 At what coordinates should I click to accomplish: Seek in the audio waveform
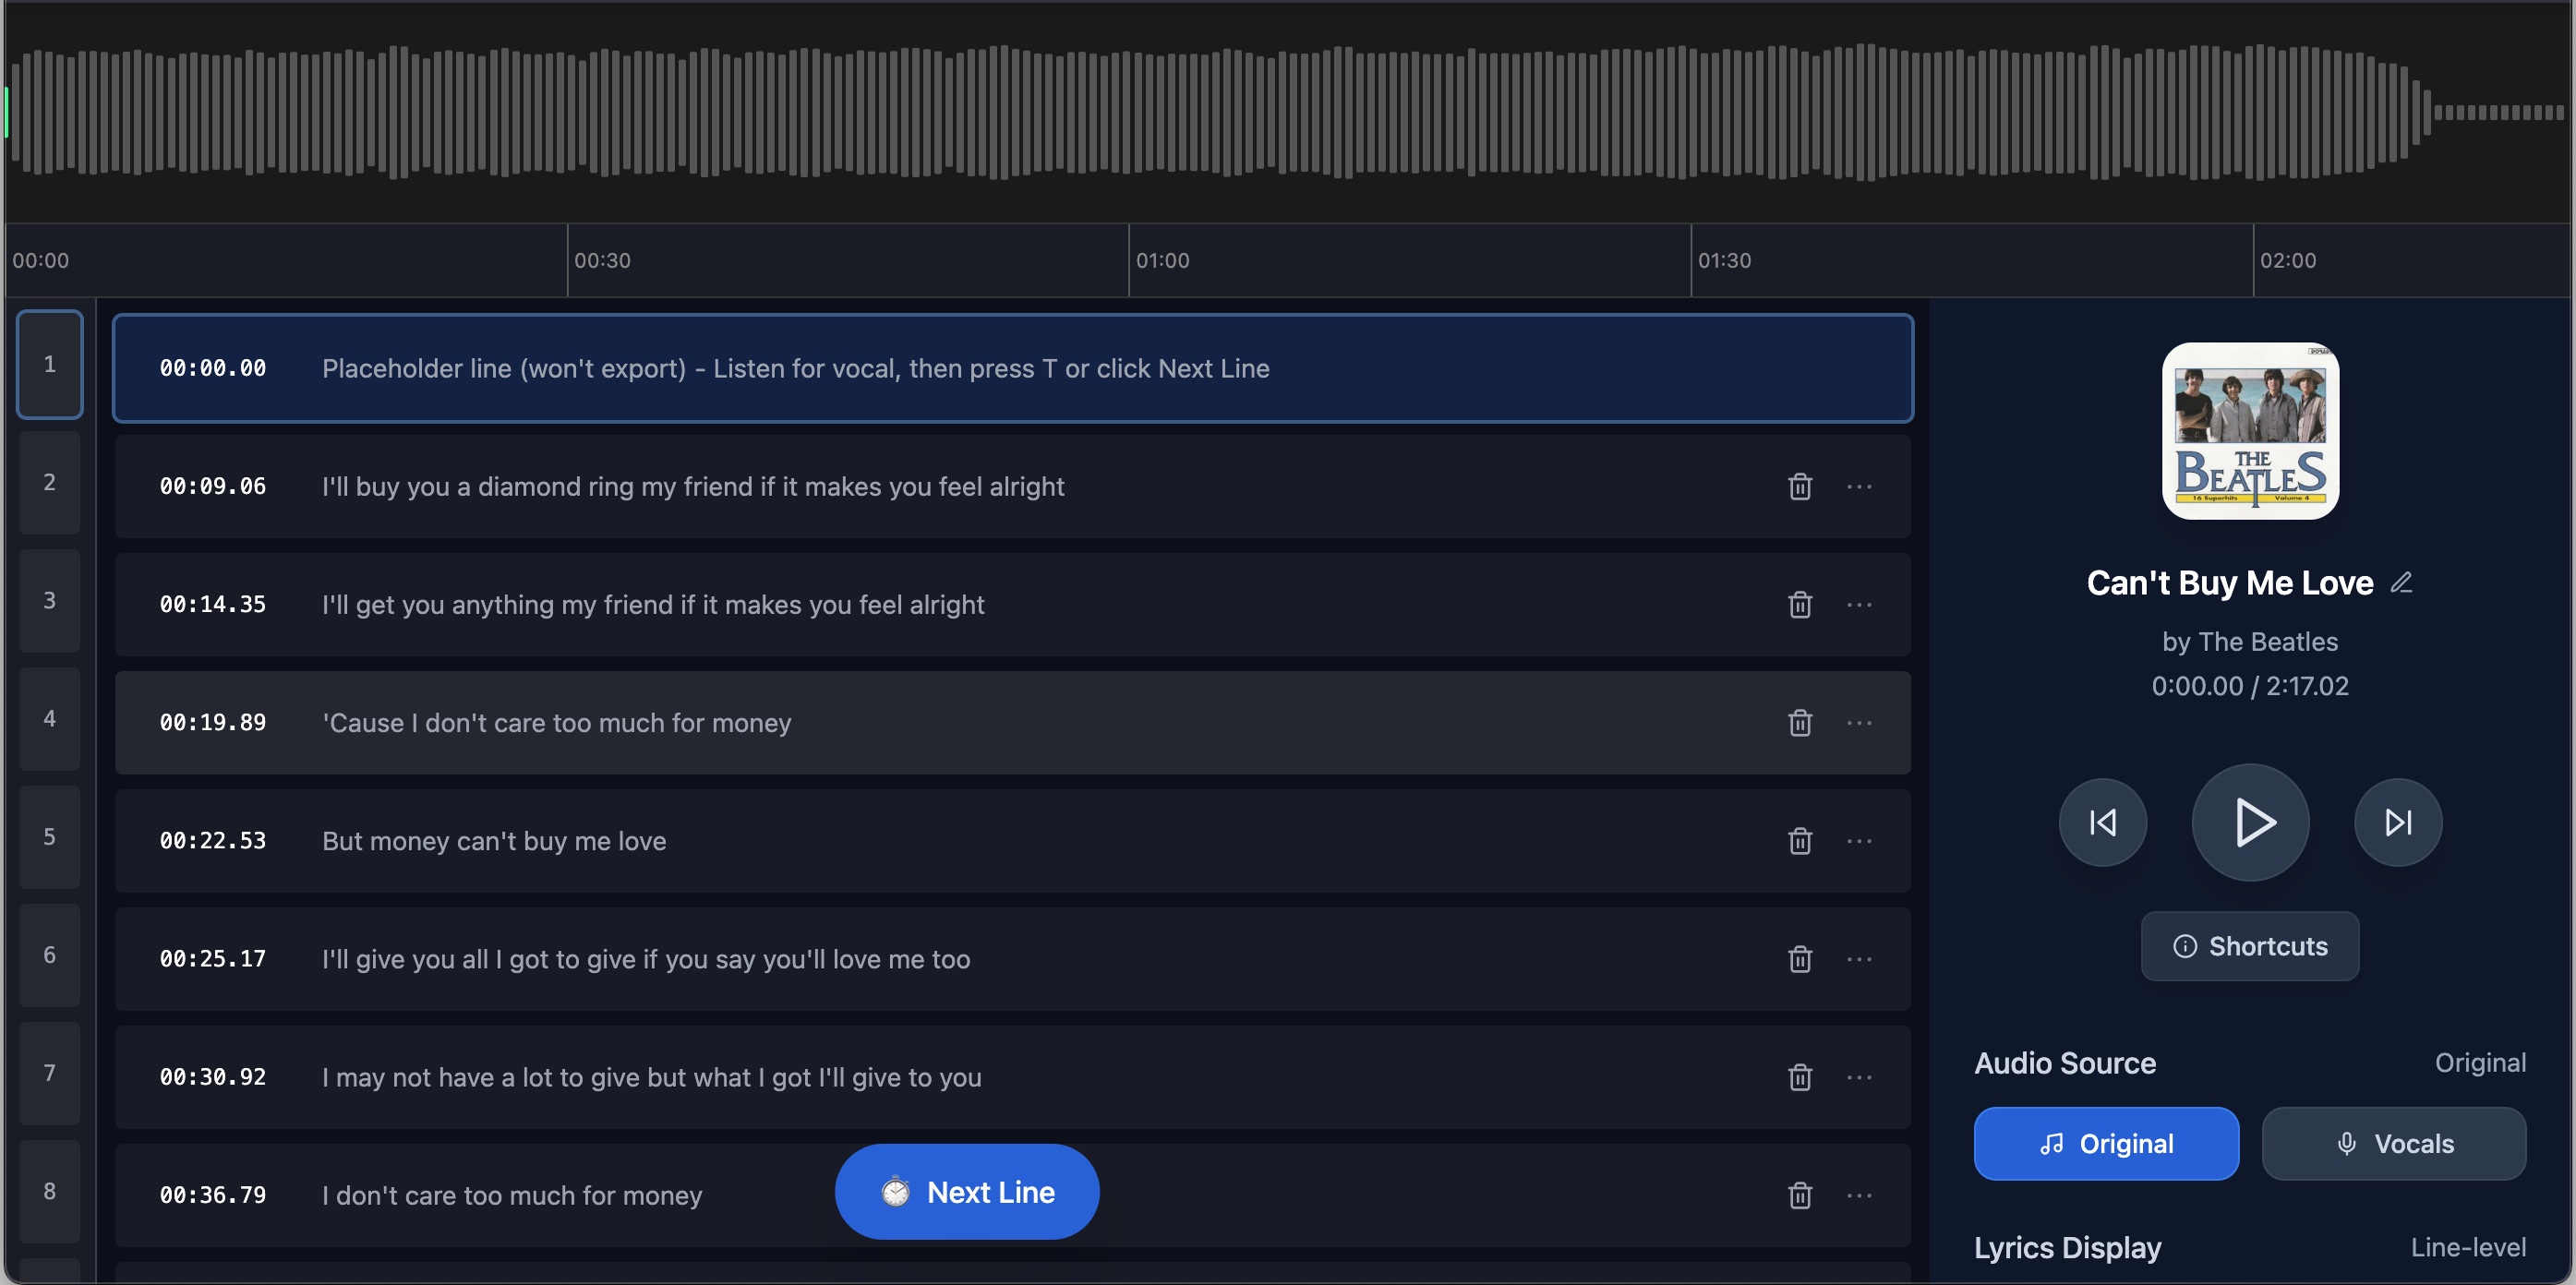1287,112
